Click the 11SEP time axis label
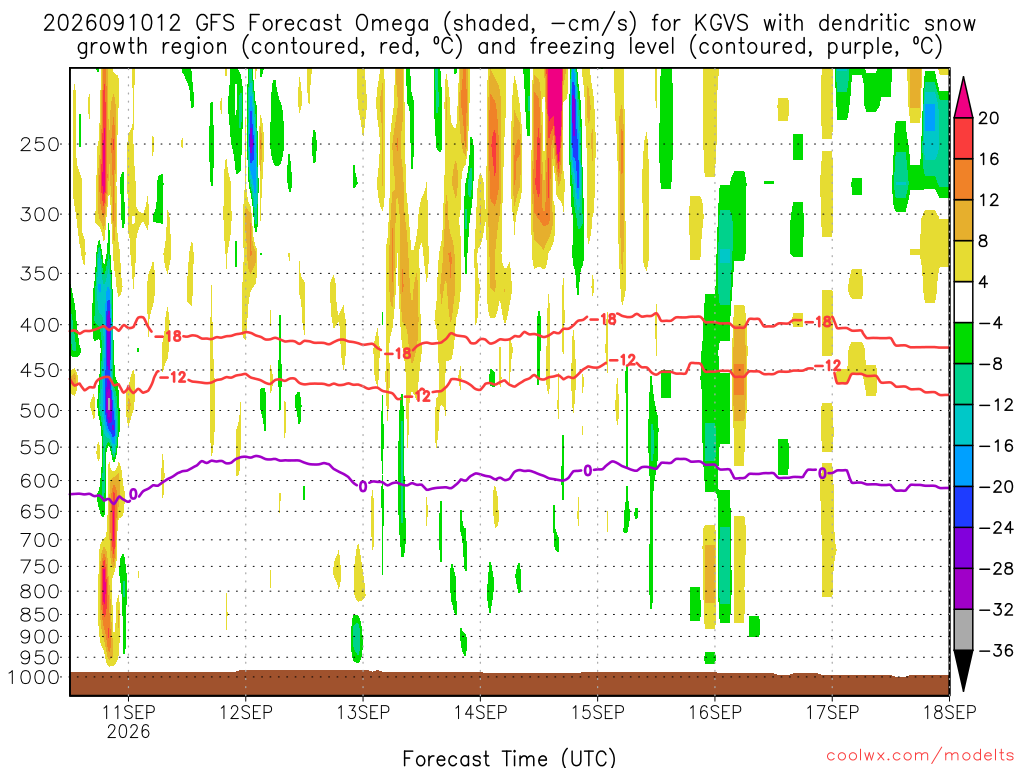 click(x=129, y=712)
